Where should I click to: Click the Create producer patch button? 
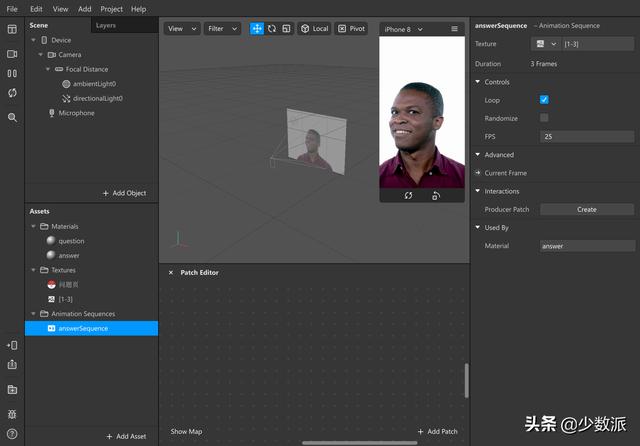(587, 209)
